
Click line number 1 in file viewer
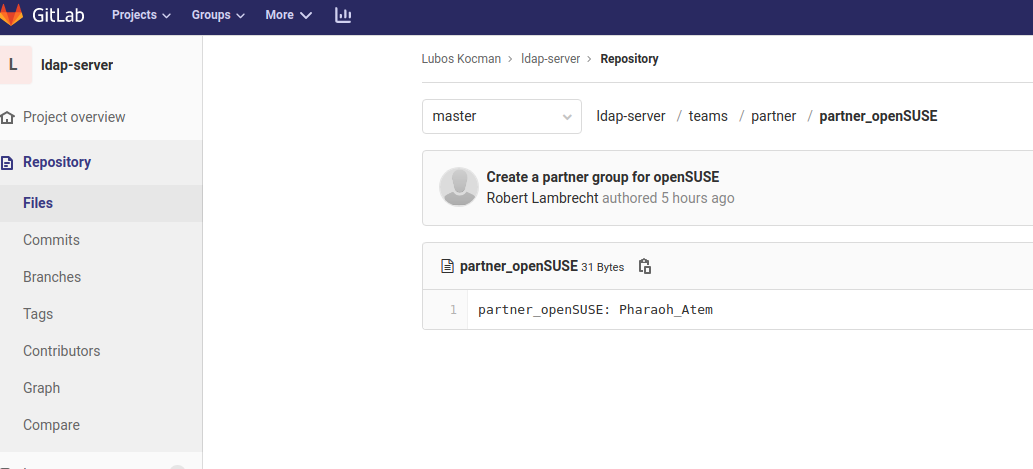[453, 310]
